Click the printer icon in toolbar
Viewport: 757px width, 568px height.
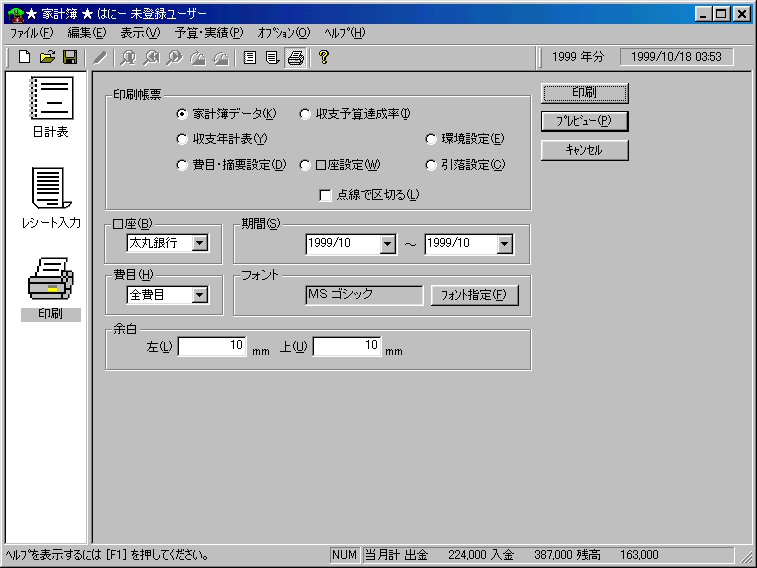tap(295, 57)
